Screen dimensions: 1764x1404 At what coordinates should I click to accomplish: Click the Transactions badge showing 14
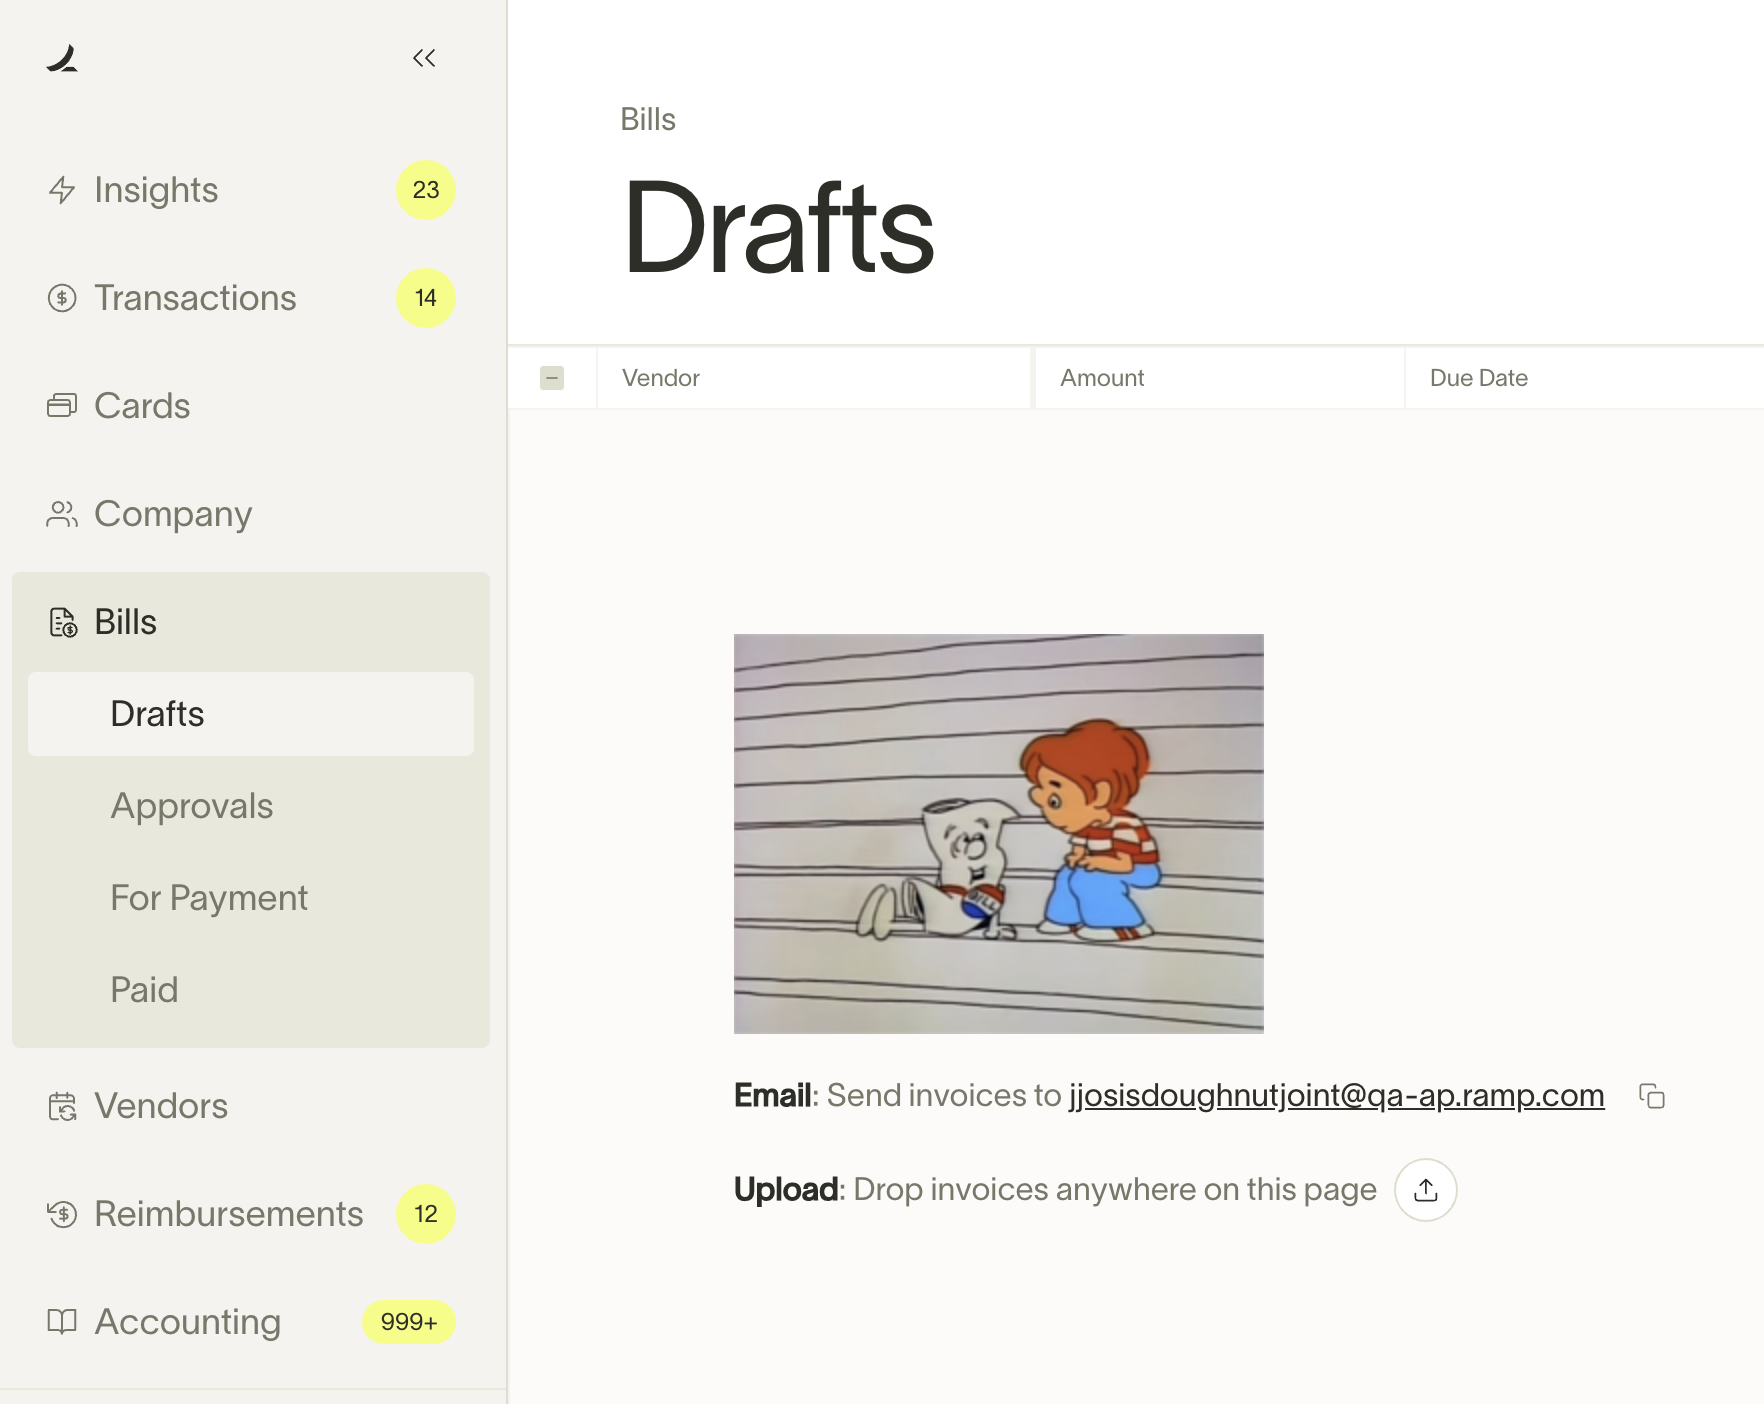(426, 298)
